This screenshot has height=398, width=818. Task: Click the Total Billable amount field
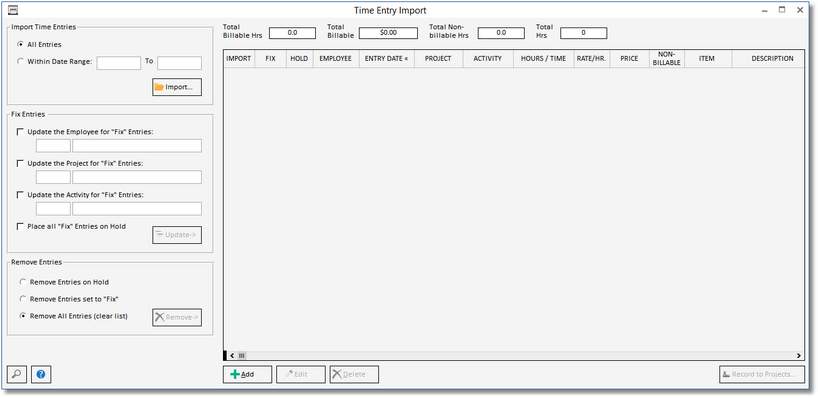pyautogui.click(x=388, y=33)
